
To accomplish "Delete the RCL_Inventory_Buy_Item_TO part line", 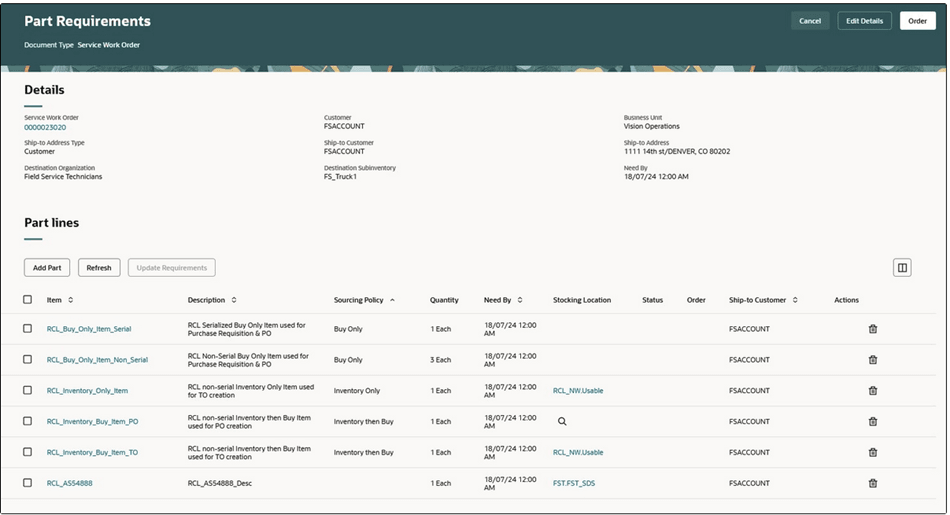I will [872, 453].
